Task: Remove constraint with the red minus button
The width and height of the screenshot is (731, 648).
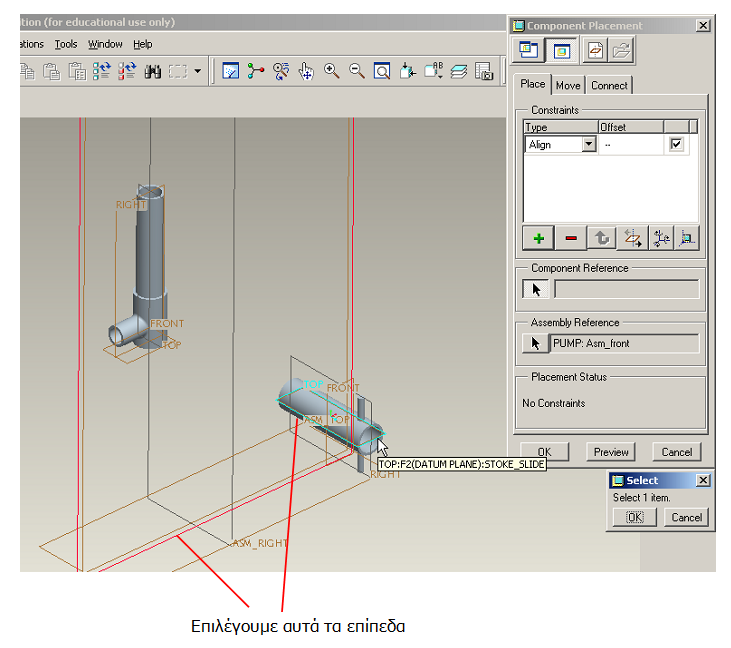Action: click(571, 238)
